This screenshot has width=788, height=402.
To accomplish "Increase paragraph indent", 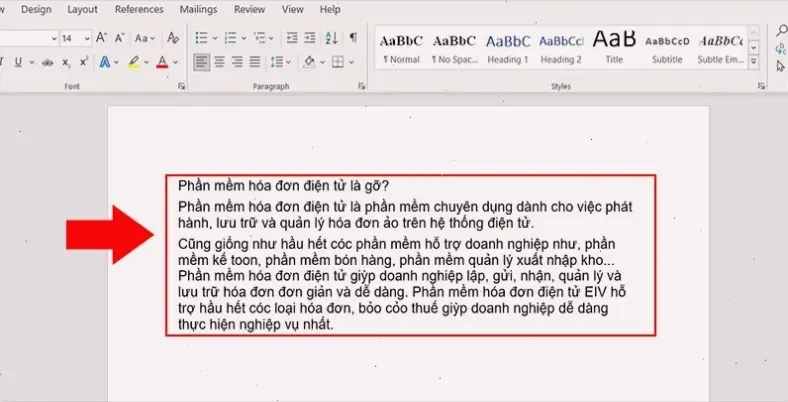I will (310, 38).
